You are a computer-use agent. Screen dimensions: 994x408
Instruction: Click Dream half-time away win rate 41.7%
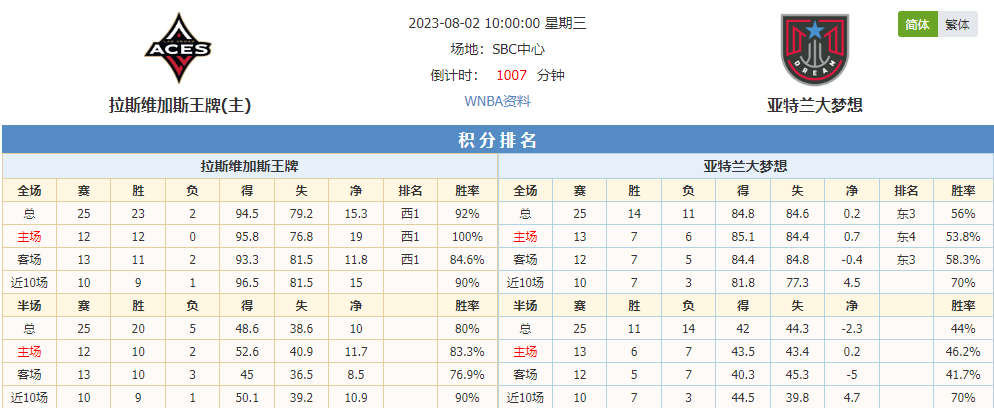963,375
